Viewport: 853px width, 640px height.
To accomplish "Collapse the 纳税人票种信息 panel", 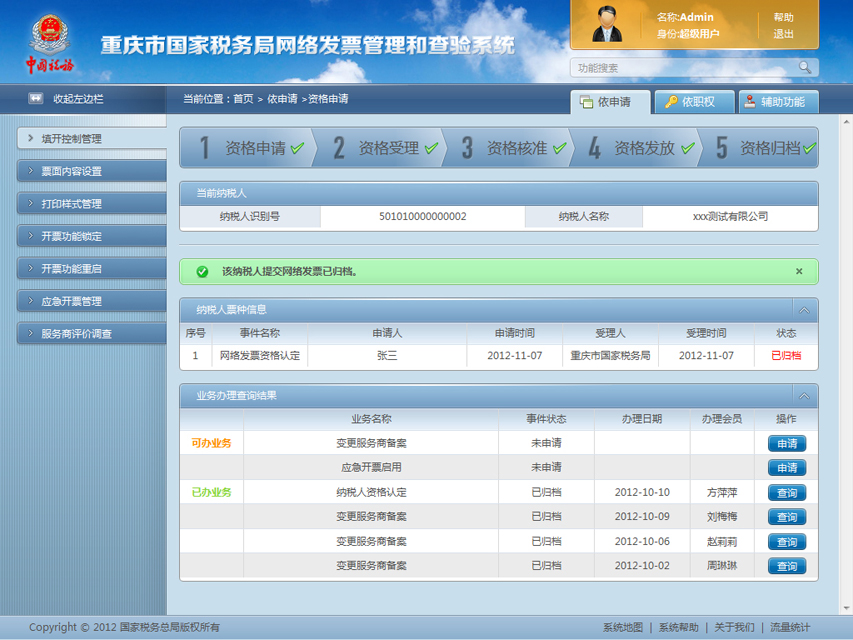I will tap(804, 310).
